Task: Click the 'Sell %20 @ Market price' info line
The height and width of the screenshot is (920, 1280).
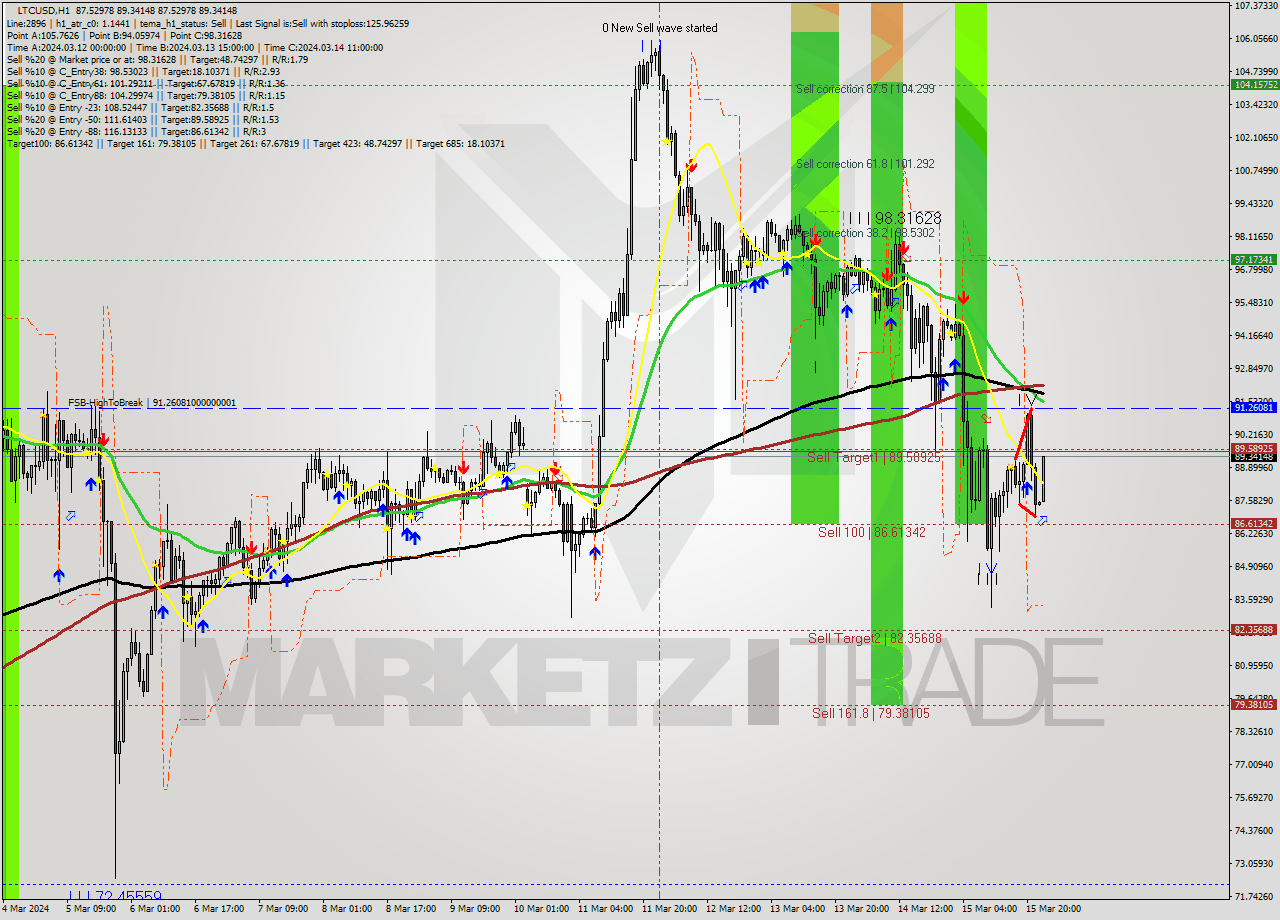Action: pos(157,59)
